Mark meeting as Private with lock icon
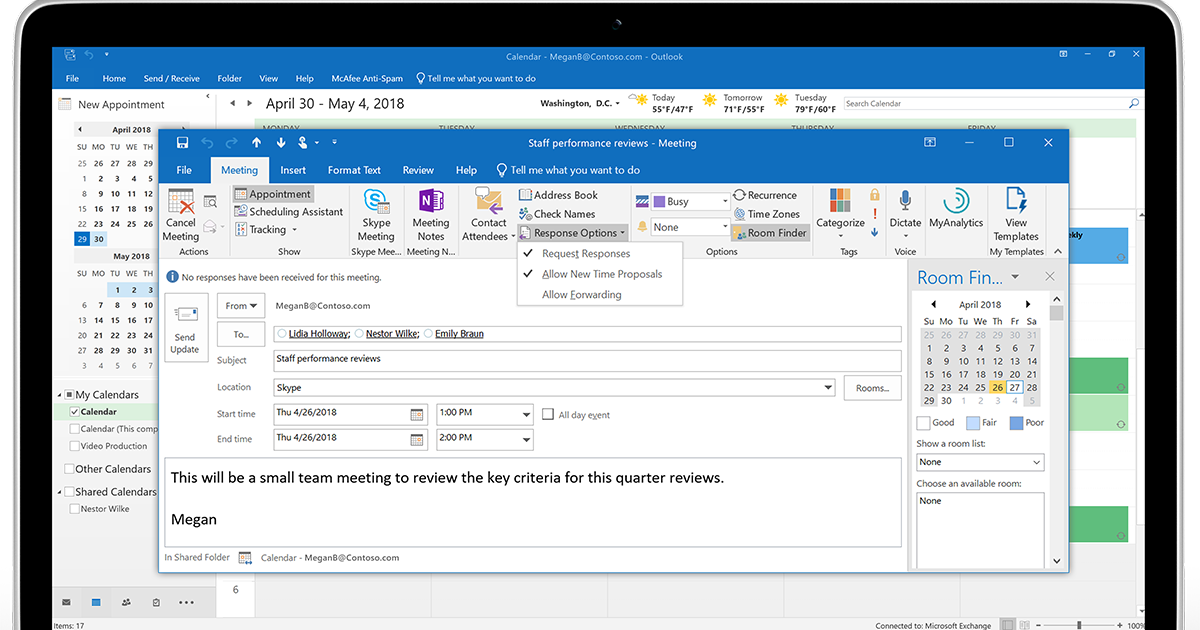1200x630 pixels. pos(875,195)
